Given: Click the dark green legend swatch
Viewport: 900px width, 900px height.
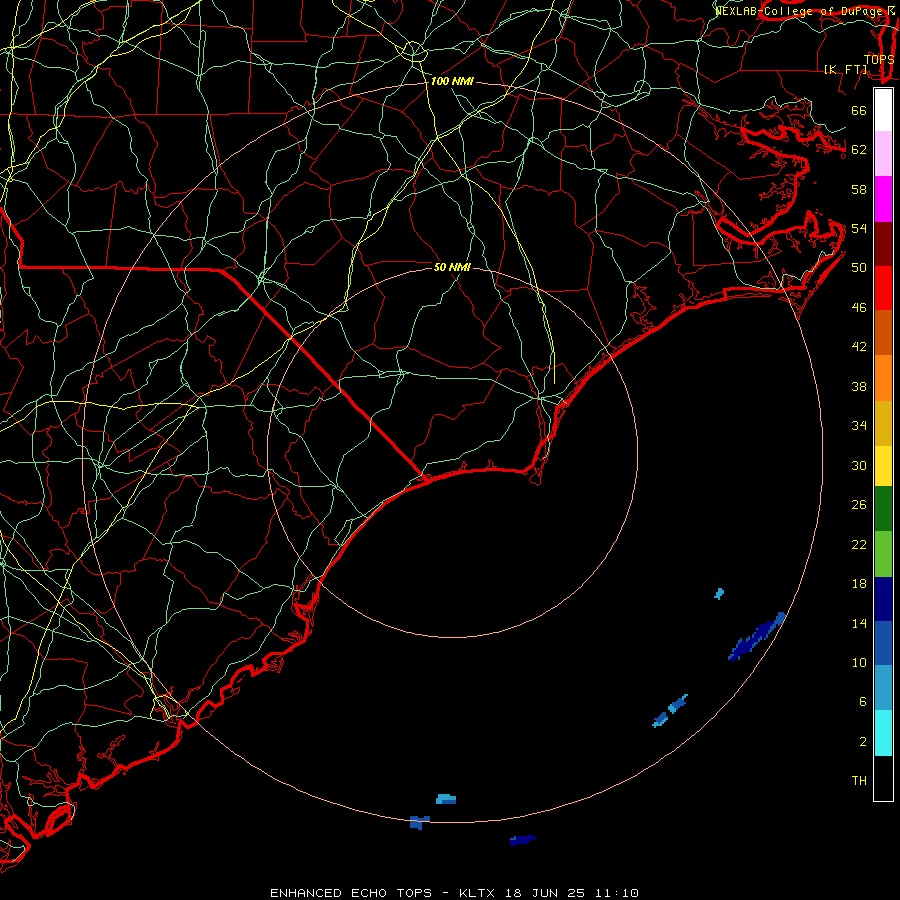Looking at the screenshot, I should (883, 509).
